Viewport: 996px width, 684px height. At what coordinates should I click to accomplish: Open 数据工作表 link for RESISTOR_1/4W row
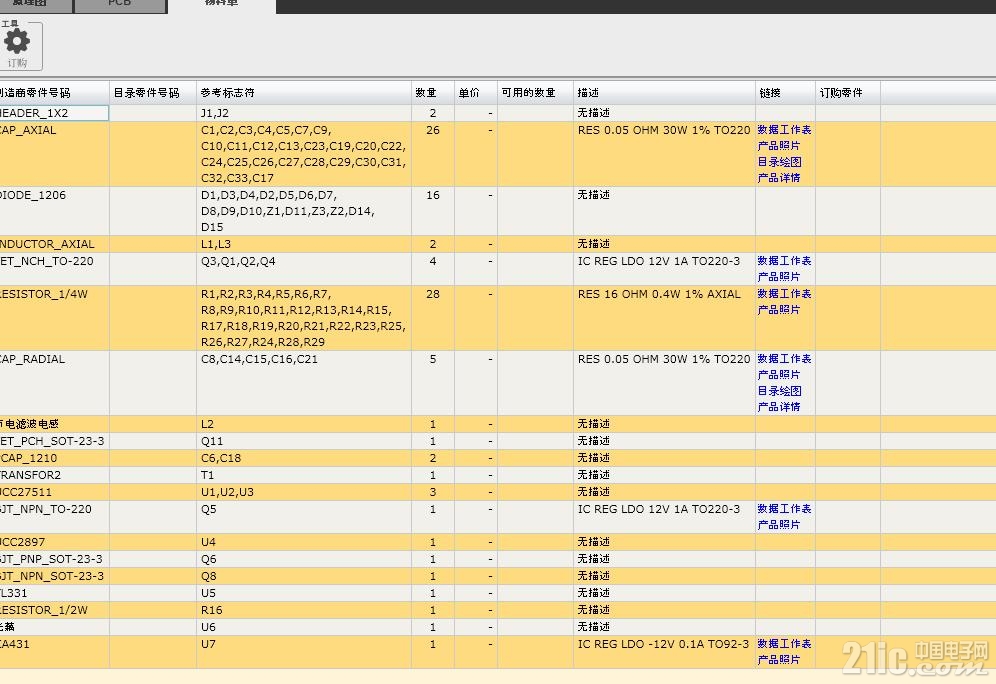[784, 294]
